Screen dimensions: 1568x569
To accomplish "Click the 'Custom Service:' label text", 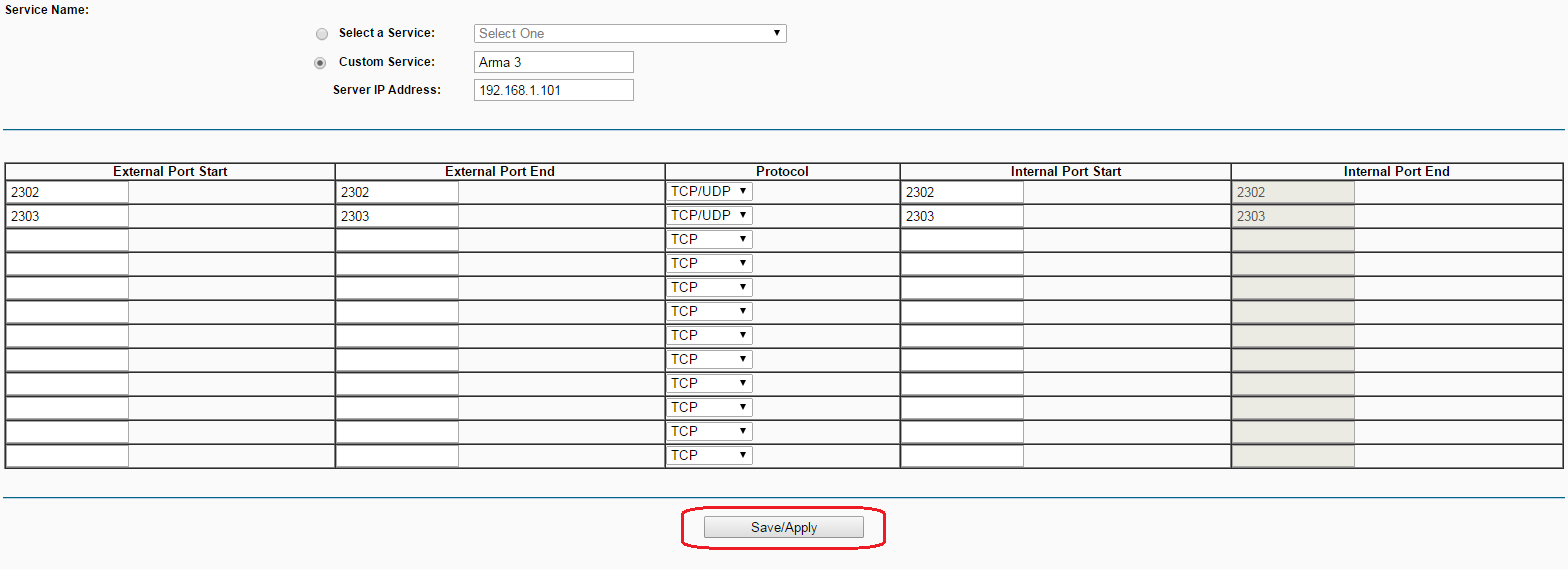I will click(x=387, y=62).
